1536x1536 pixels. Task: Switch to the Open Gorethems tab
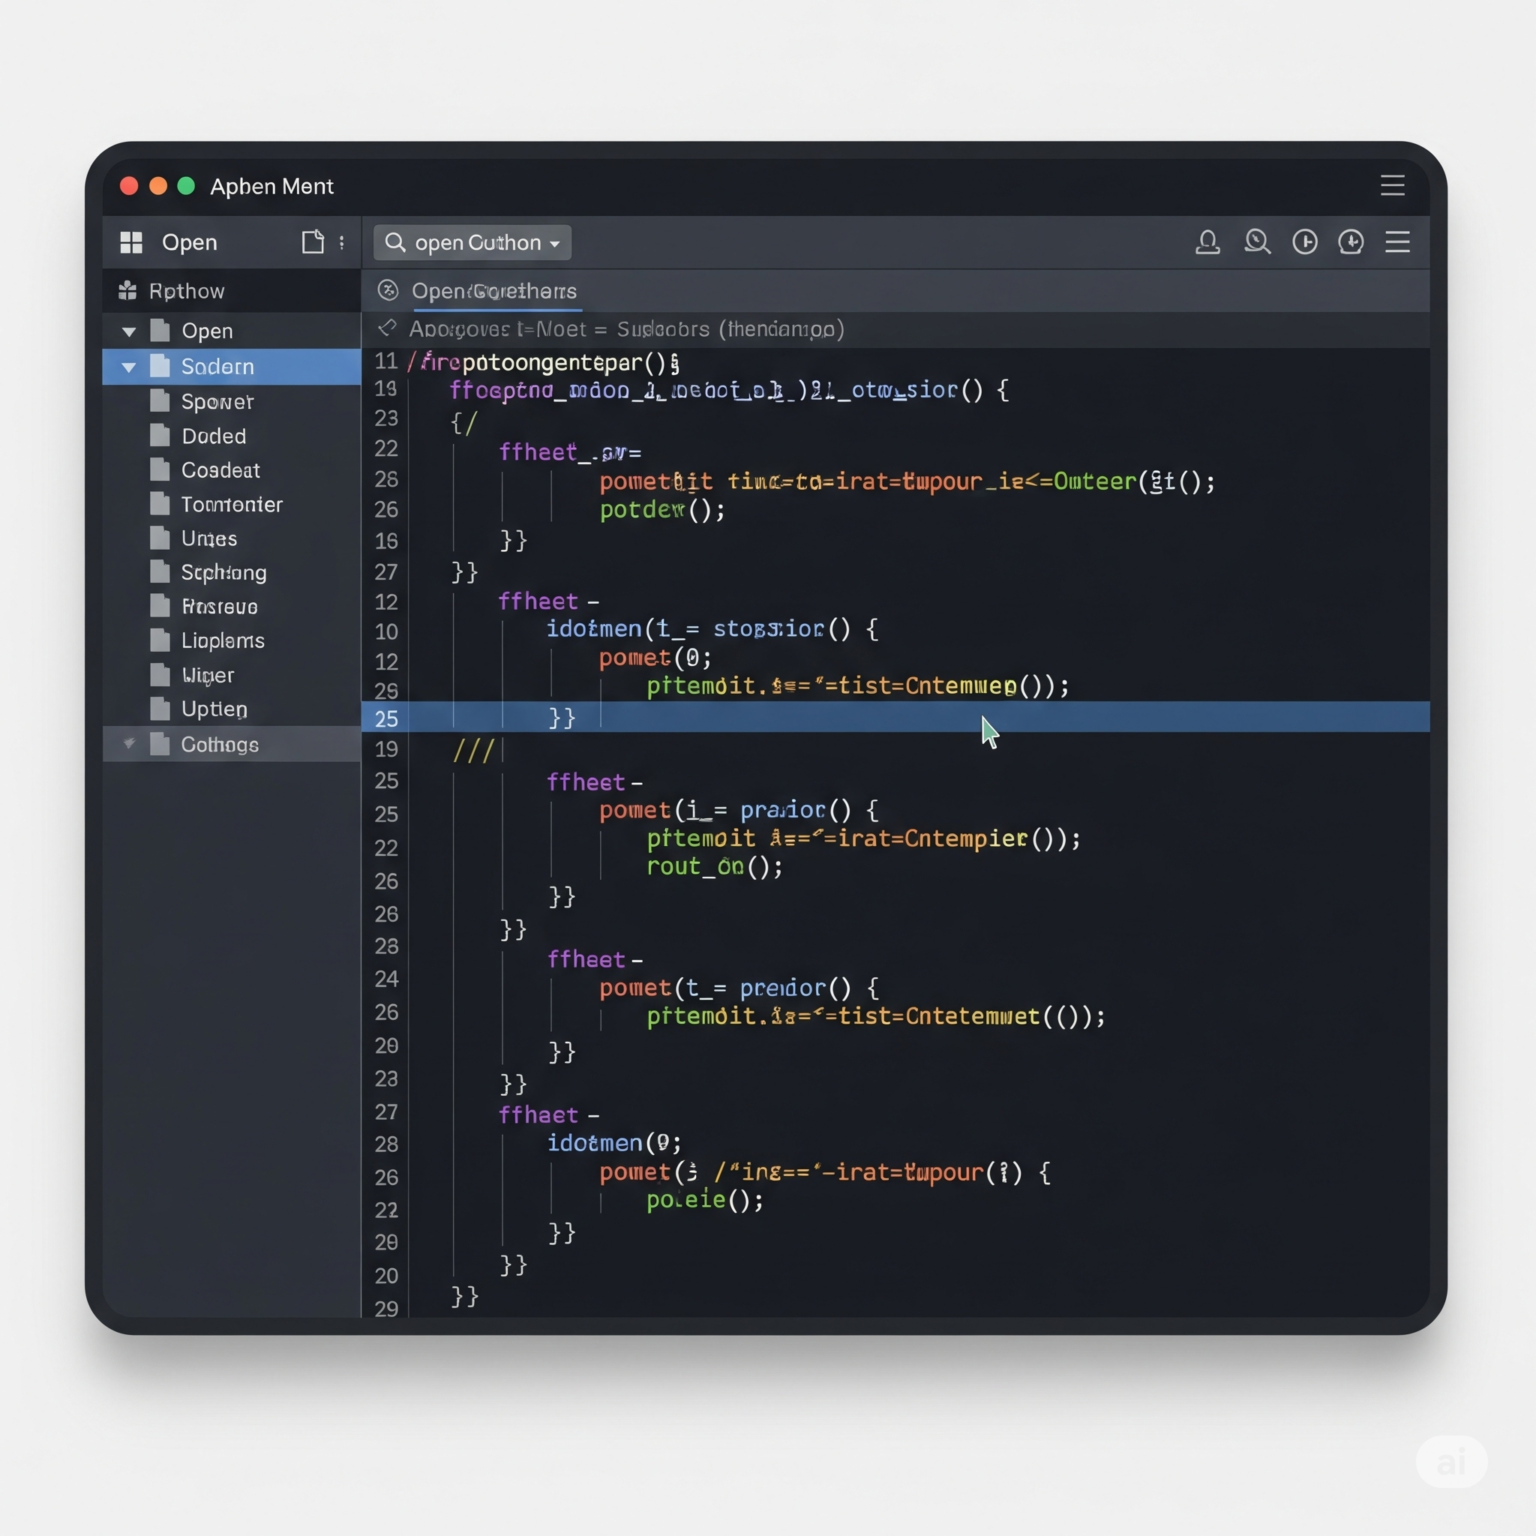[495, 291]
